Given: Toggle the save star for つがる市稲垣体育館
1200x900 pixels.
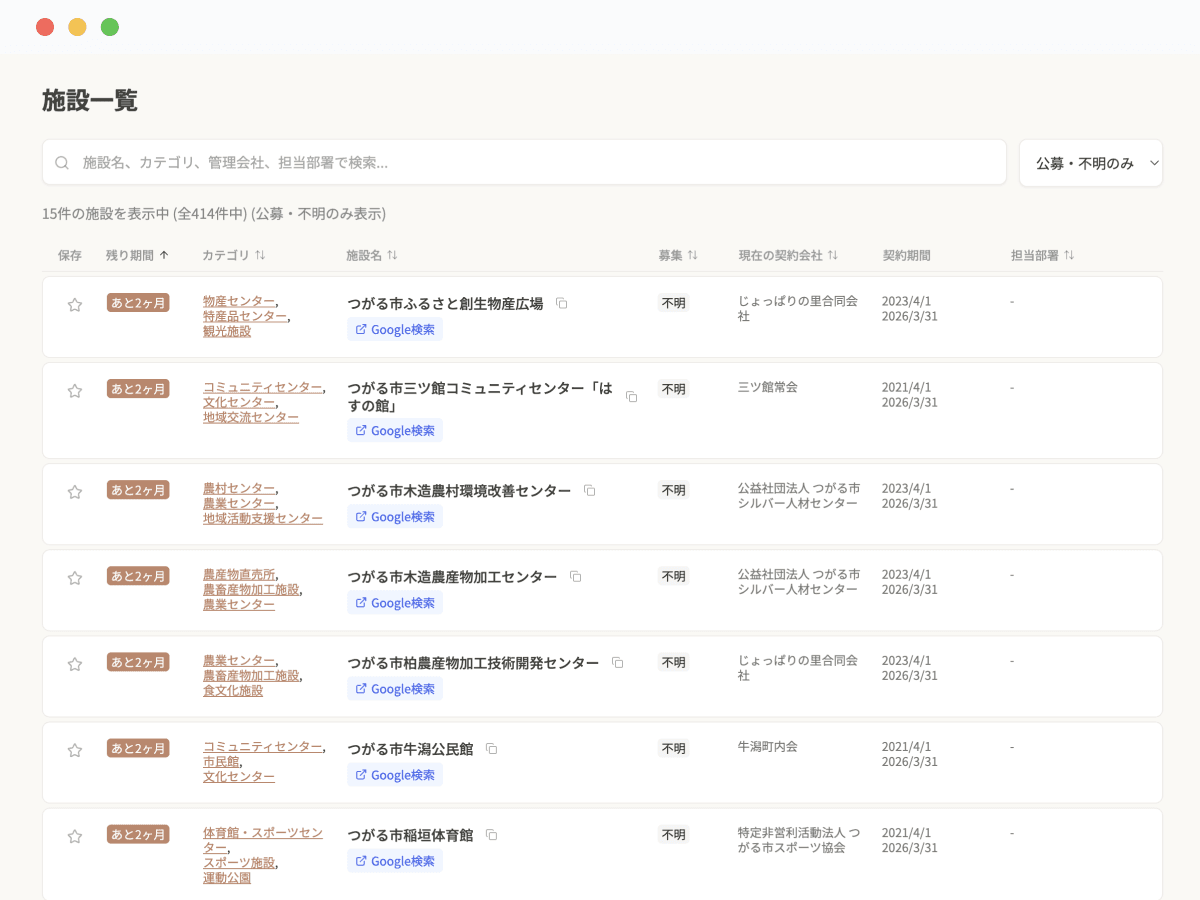Looking at the screenshot, I should click(74, 835).
